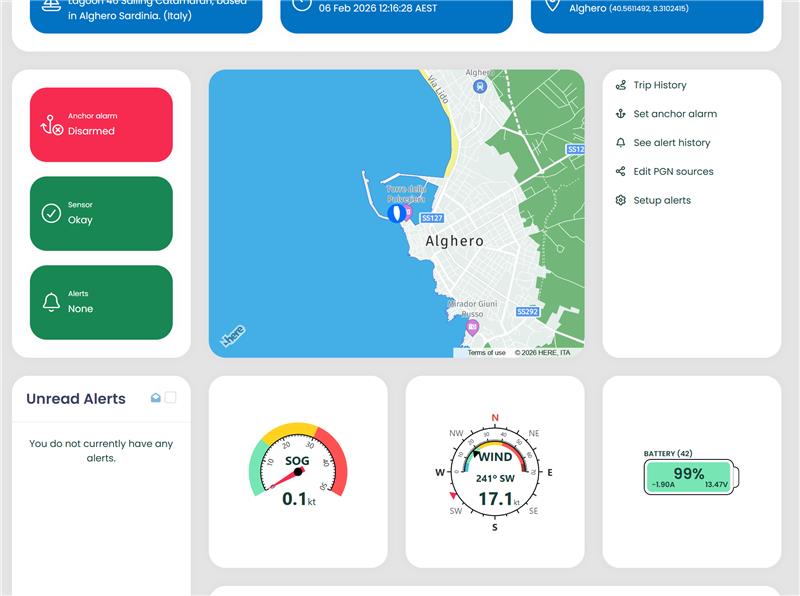Select the Setup alerts menu entry

665,200
